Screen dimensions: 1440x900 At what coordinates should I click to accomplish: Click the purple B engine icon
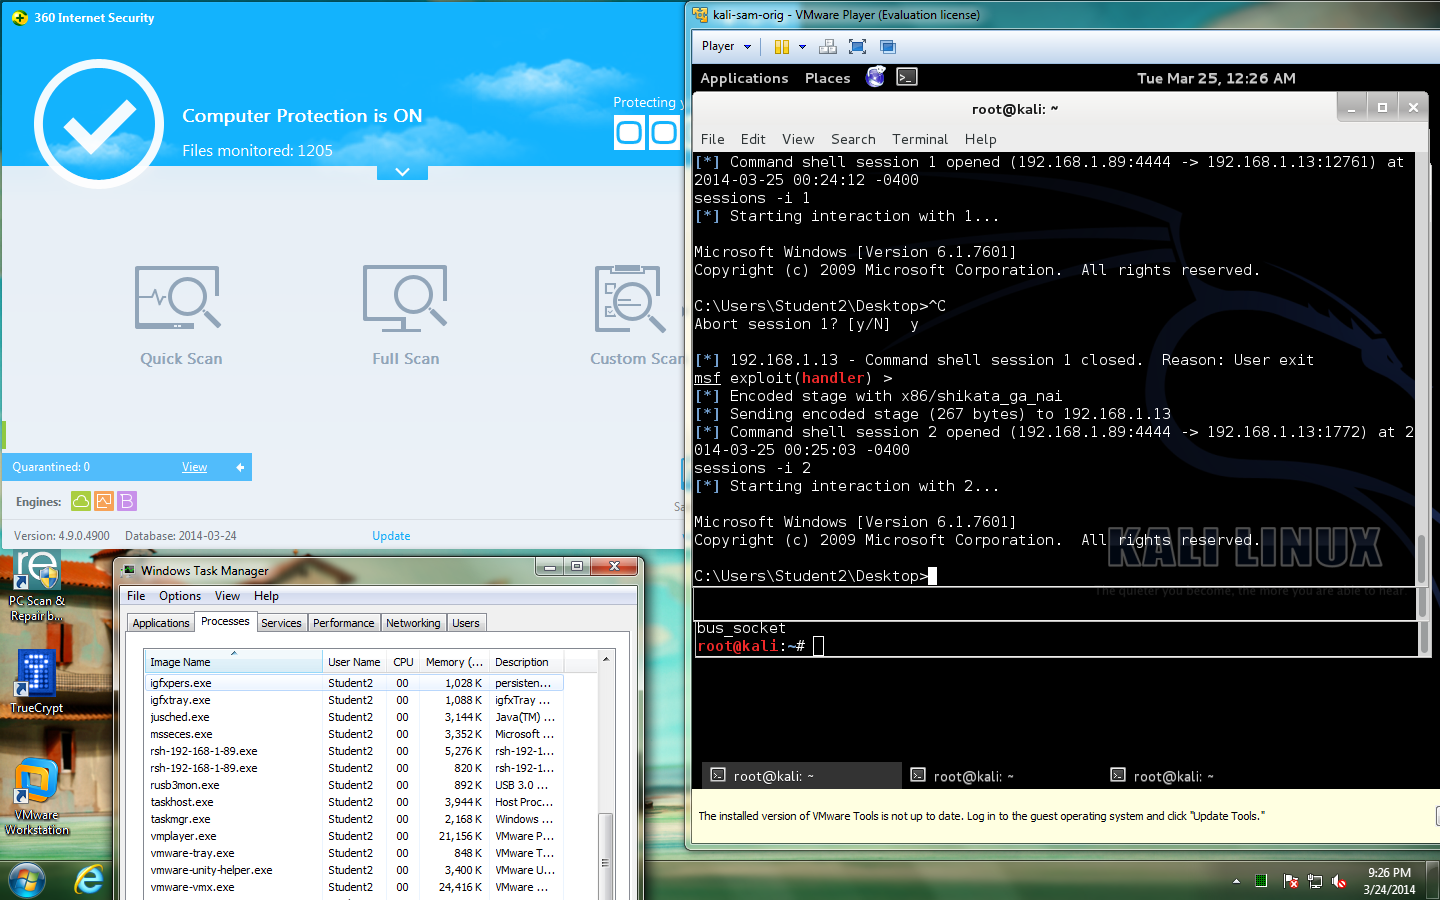point(127,501)
